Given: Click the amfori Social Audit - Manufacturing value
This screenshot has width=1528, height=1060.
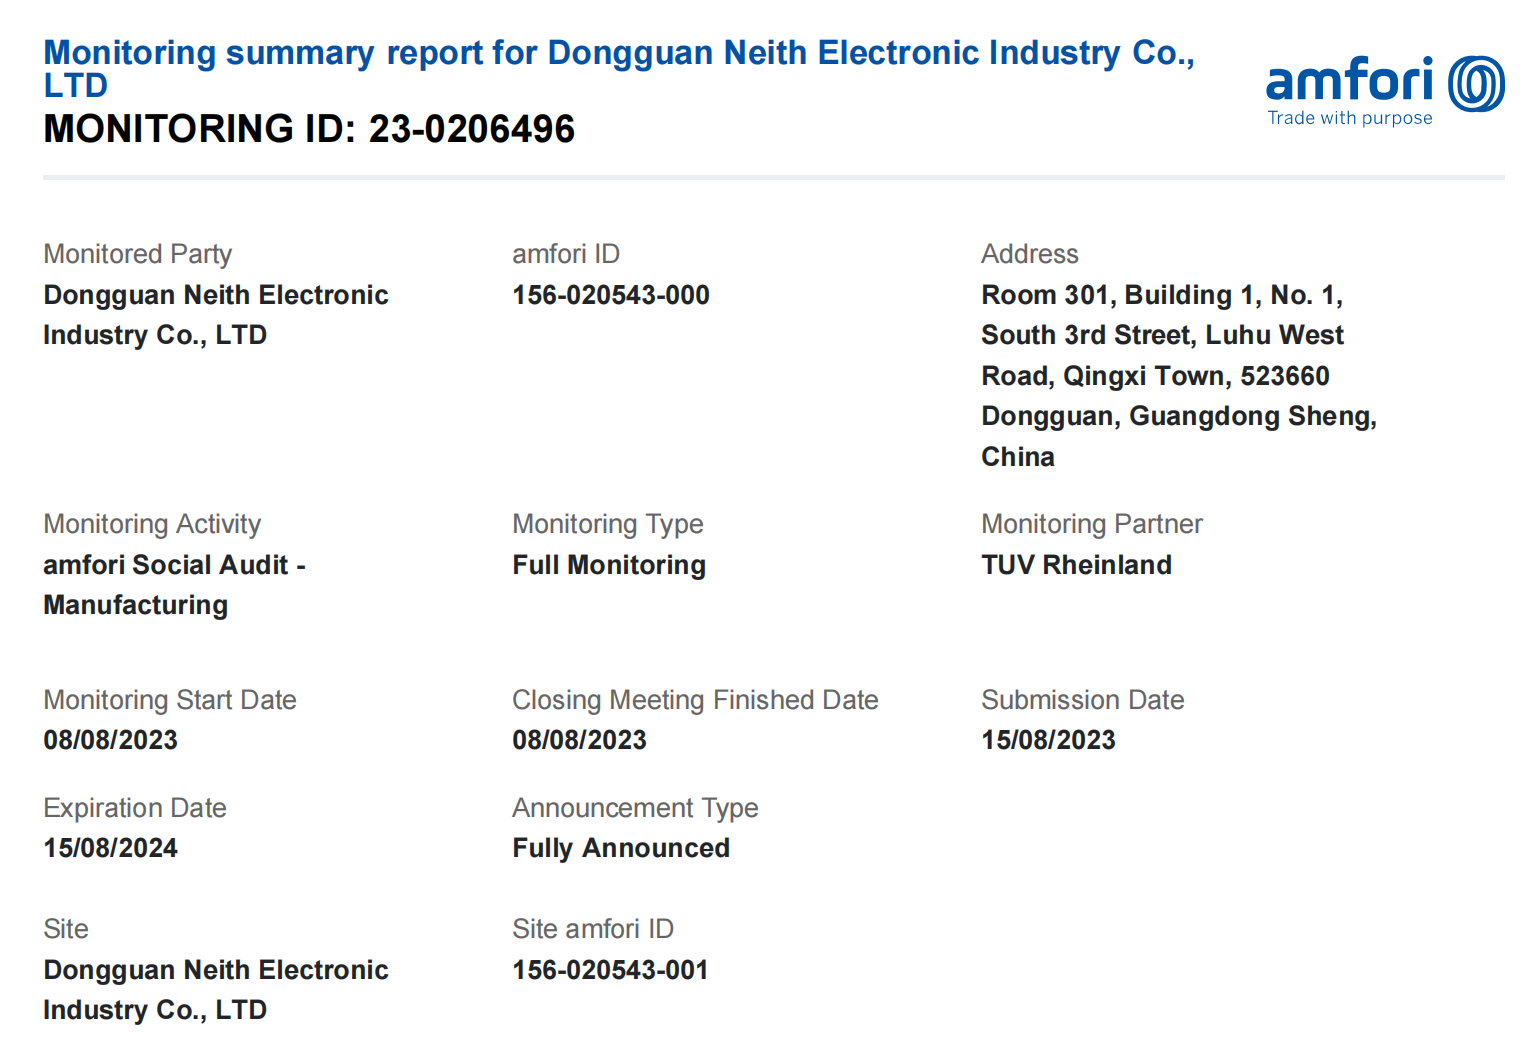Looking at the screenshot, I should pos(174,585).
